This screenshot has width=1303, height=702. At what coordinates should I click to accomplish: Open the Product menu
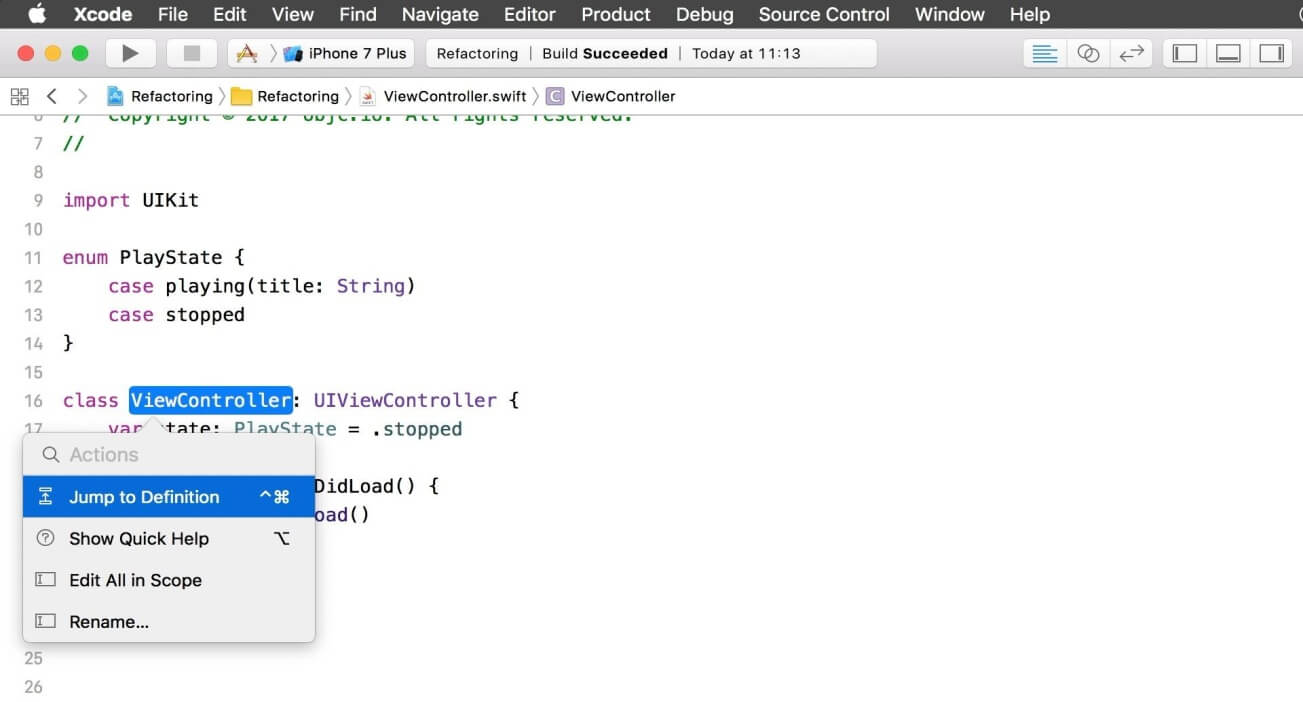616,14
